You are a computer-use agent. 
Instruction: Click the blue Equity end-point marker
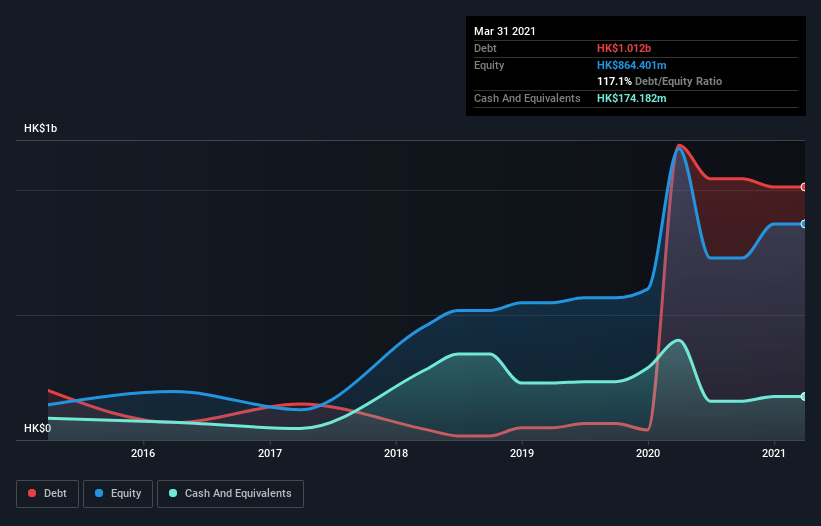804,224
